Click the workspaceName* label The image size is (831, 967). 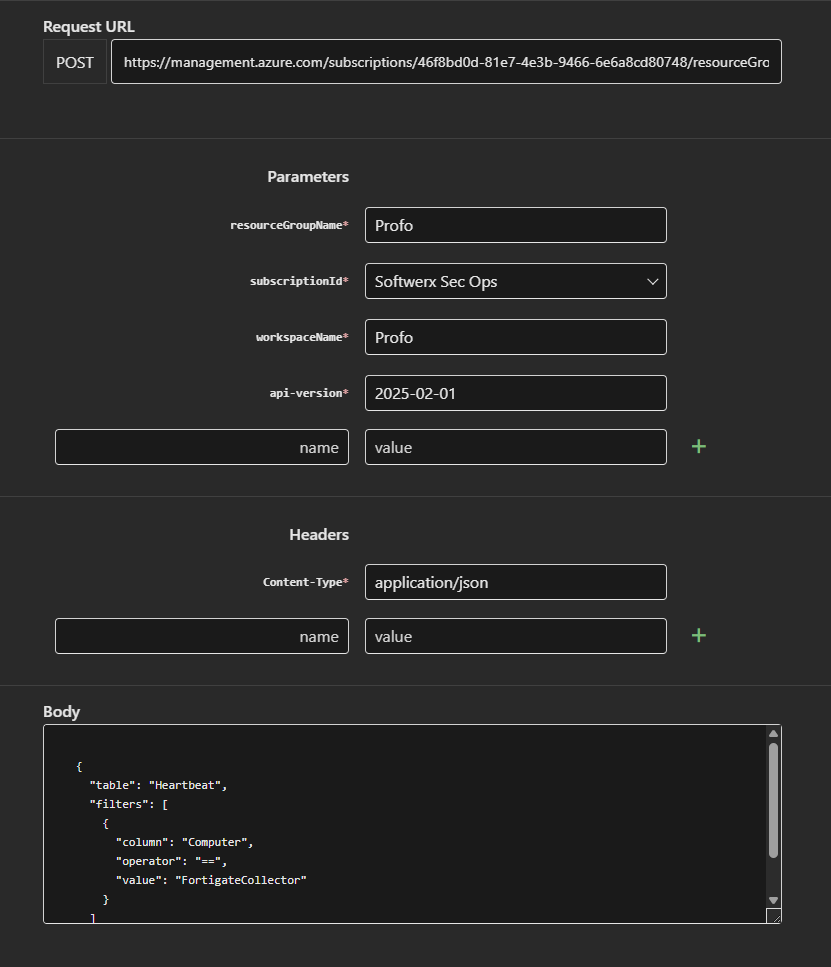[x=302, y=337]
